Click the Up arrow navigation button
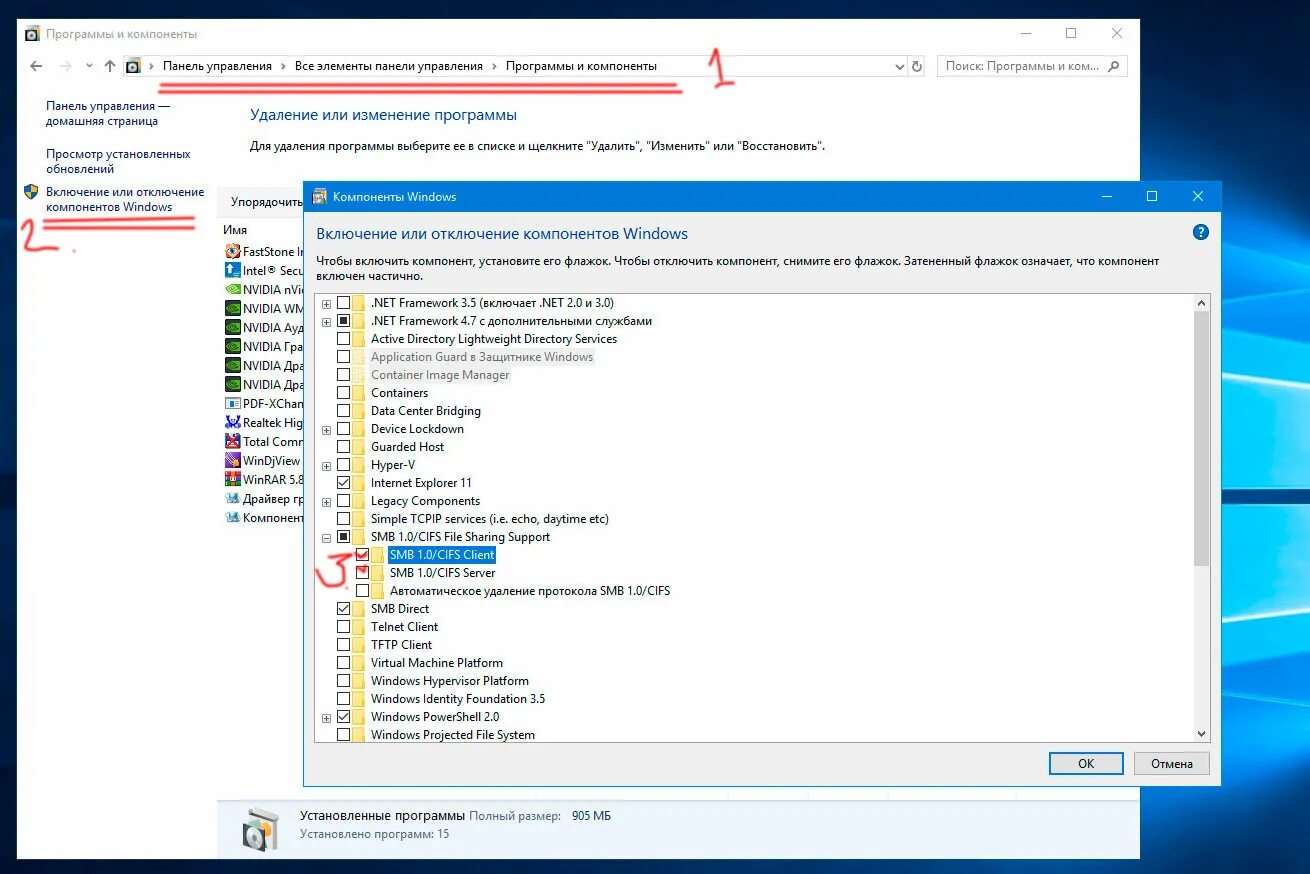 [110, 66]
